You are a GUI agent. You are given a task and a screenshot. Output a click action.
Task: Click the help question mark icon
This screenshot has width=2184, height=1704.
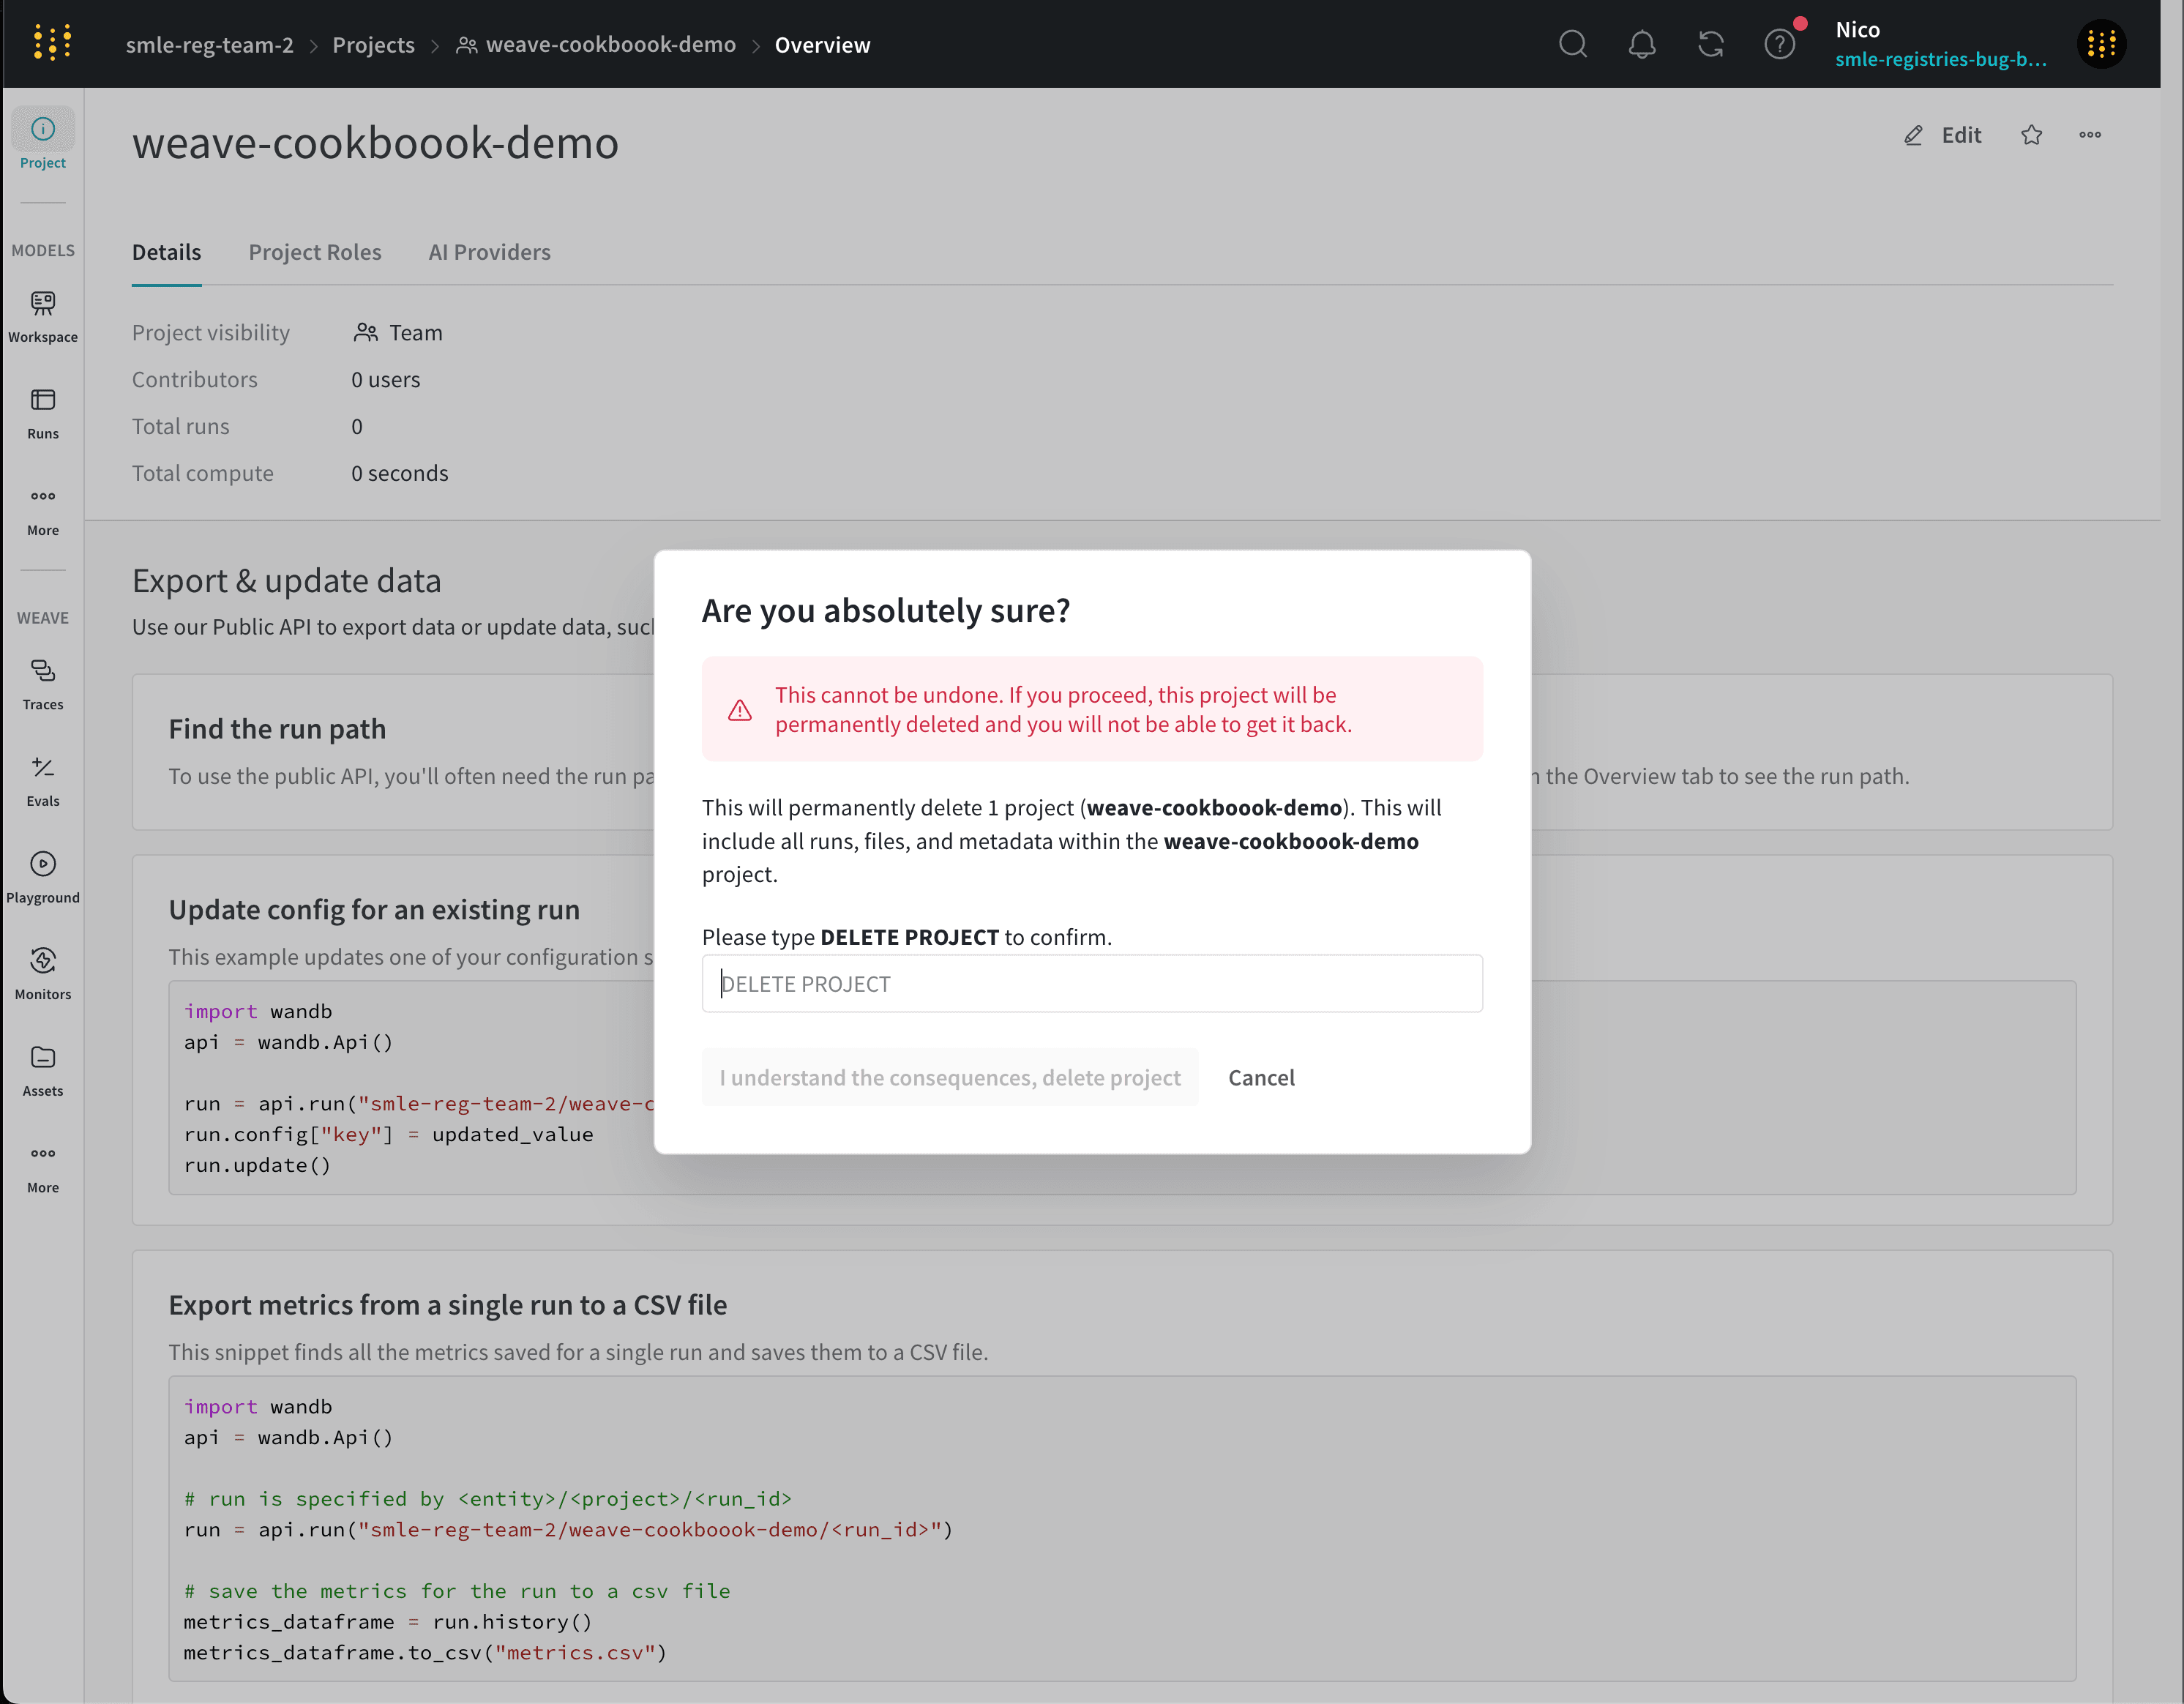(1780, 44)
